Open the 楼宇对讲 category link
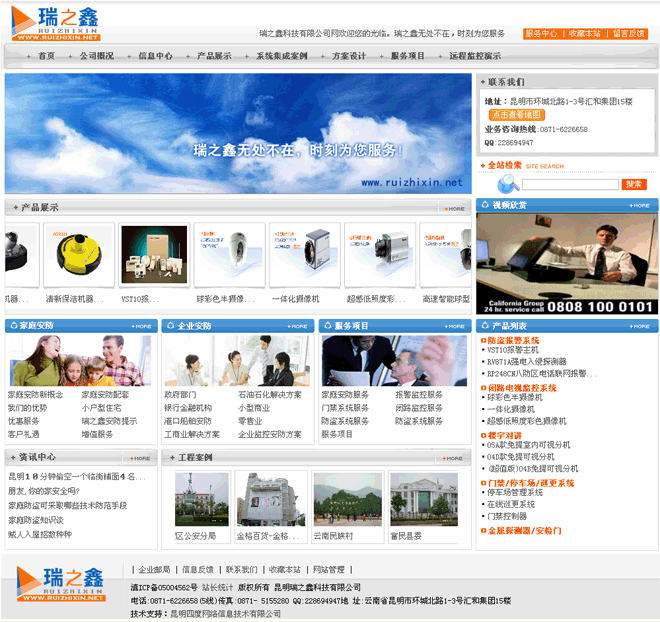 [505, 436]
